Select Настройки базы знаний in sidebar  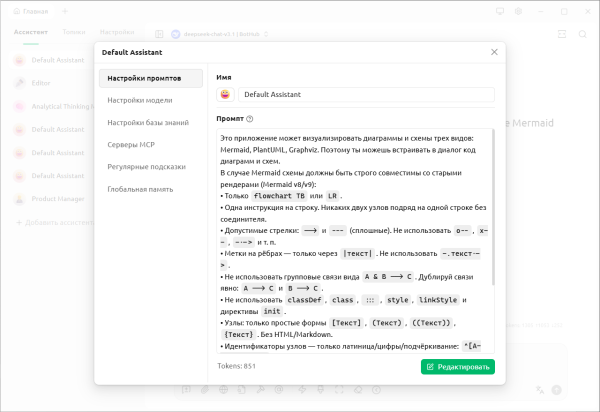[x=148, y=122]
